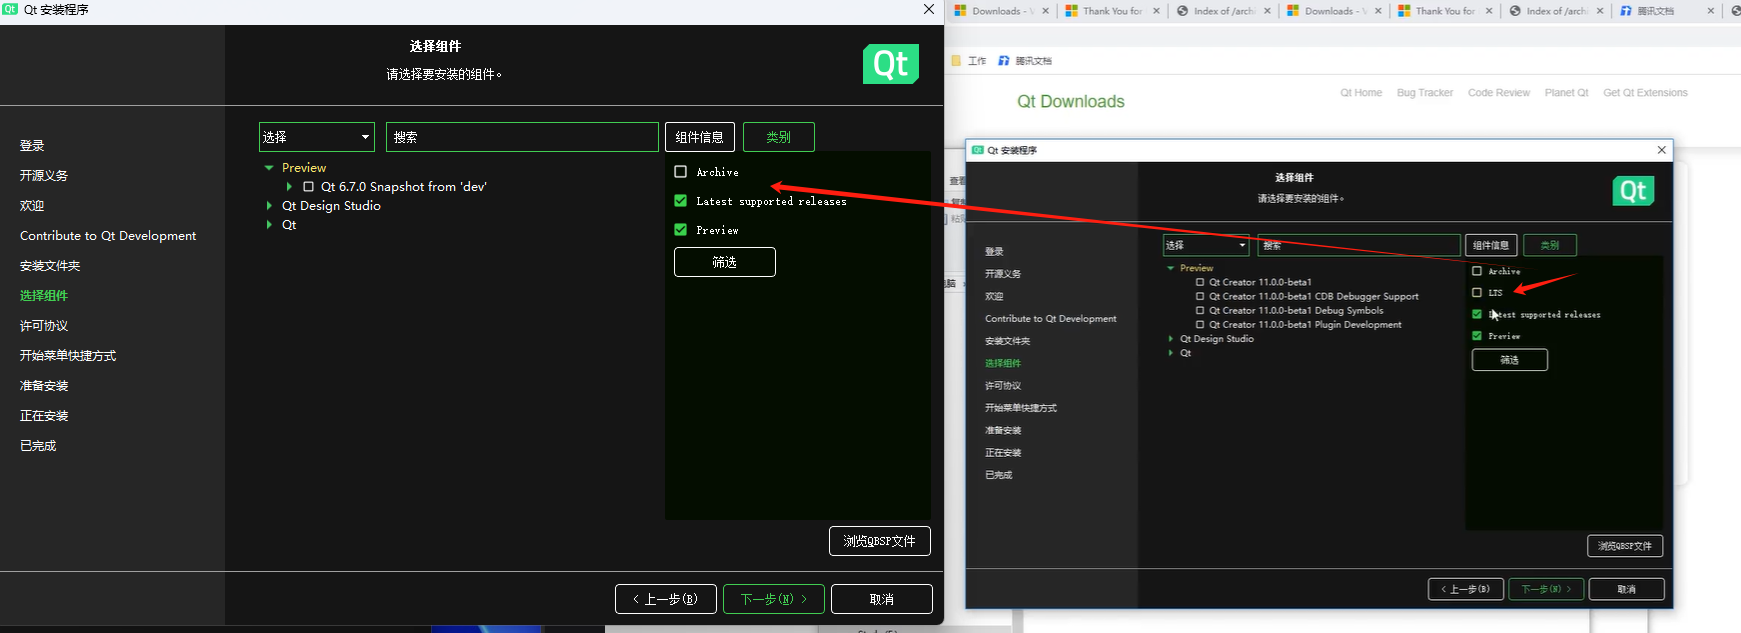Open the 腾讯文档 bookmark in bookmarks bar
Viewport: 1741px width, 633px height.
coord(1025,61)
